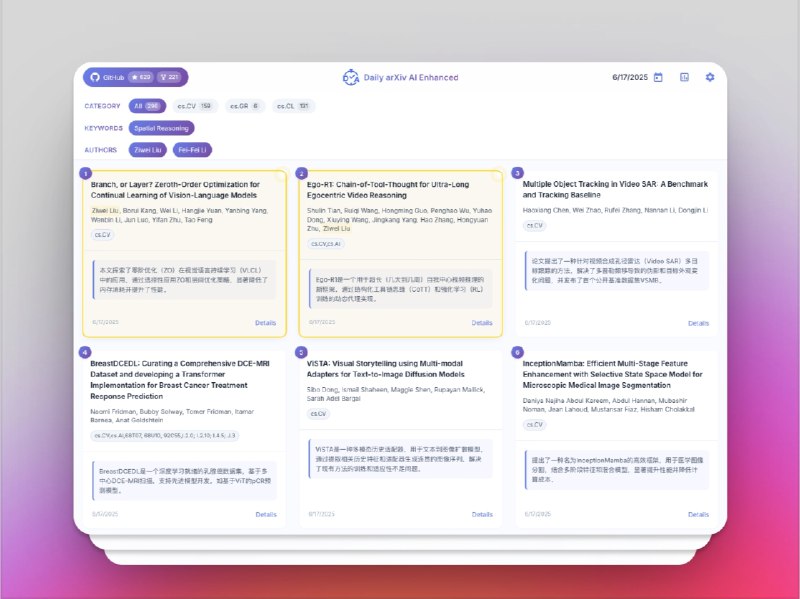Open settings via the gear icon

click(710, 77)
